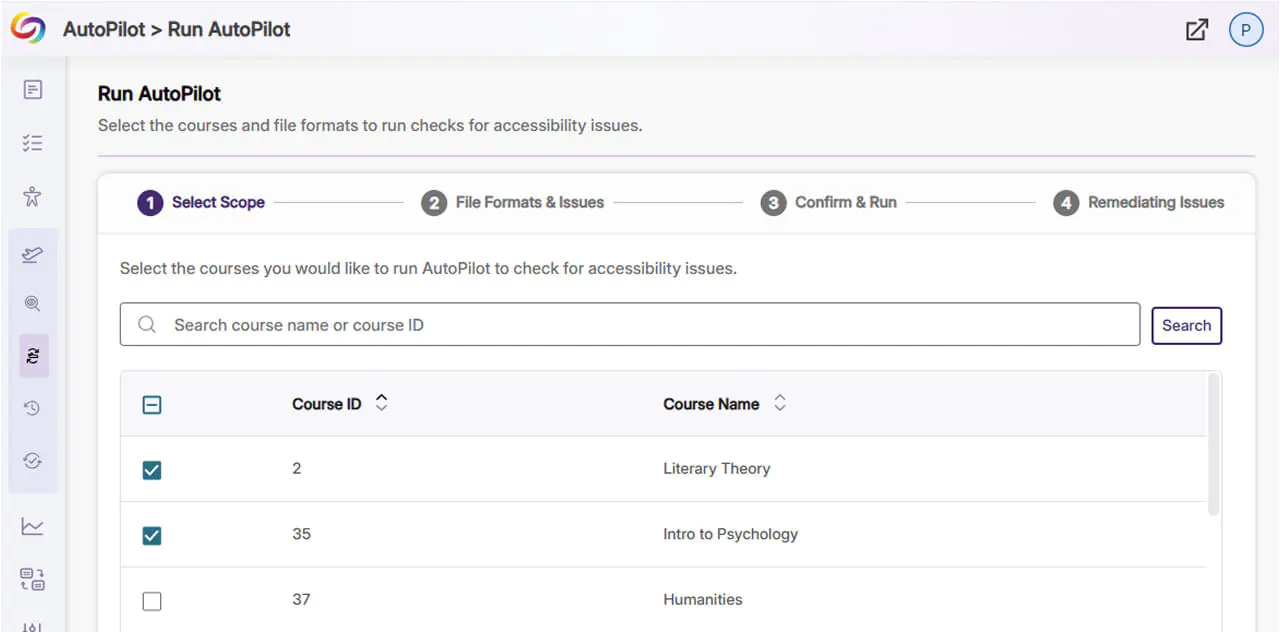Viewport: 1280px width, 632px height.
Task: Click the history clock icon in sidebar
Action: click(x=33, y=408)
